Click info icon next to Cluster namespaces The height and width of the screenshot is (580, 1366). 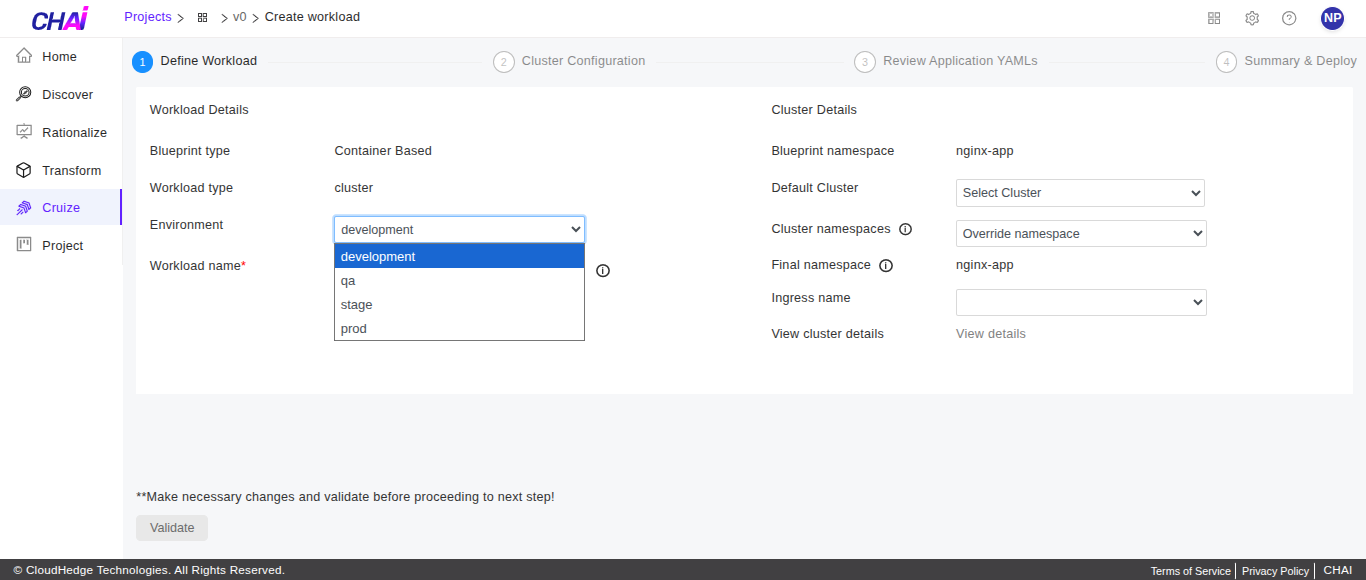pyautogui.click(x=905, y=229)
